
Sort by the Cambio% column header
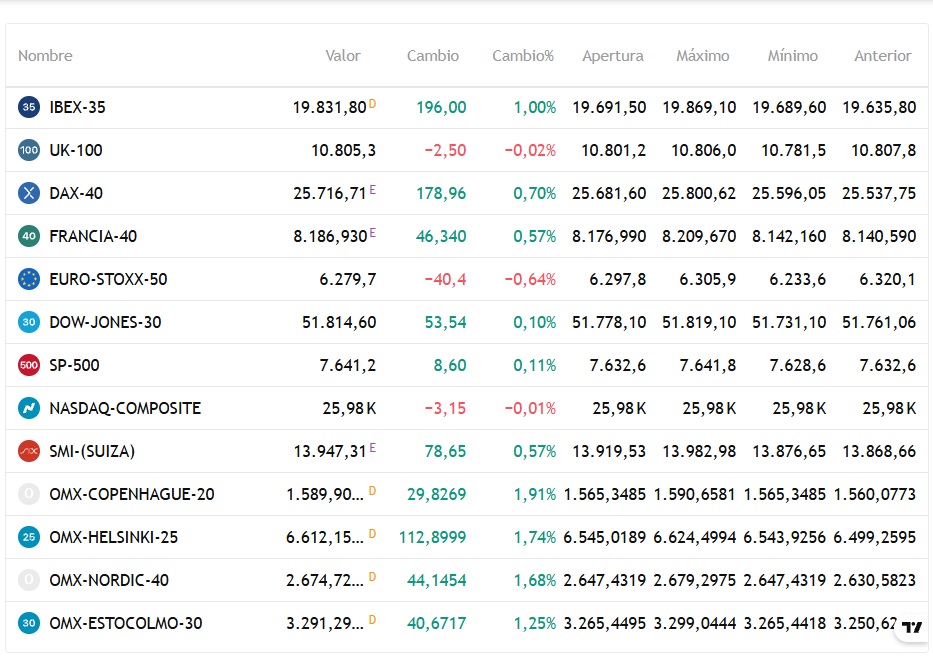522,55
